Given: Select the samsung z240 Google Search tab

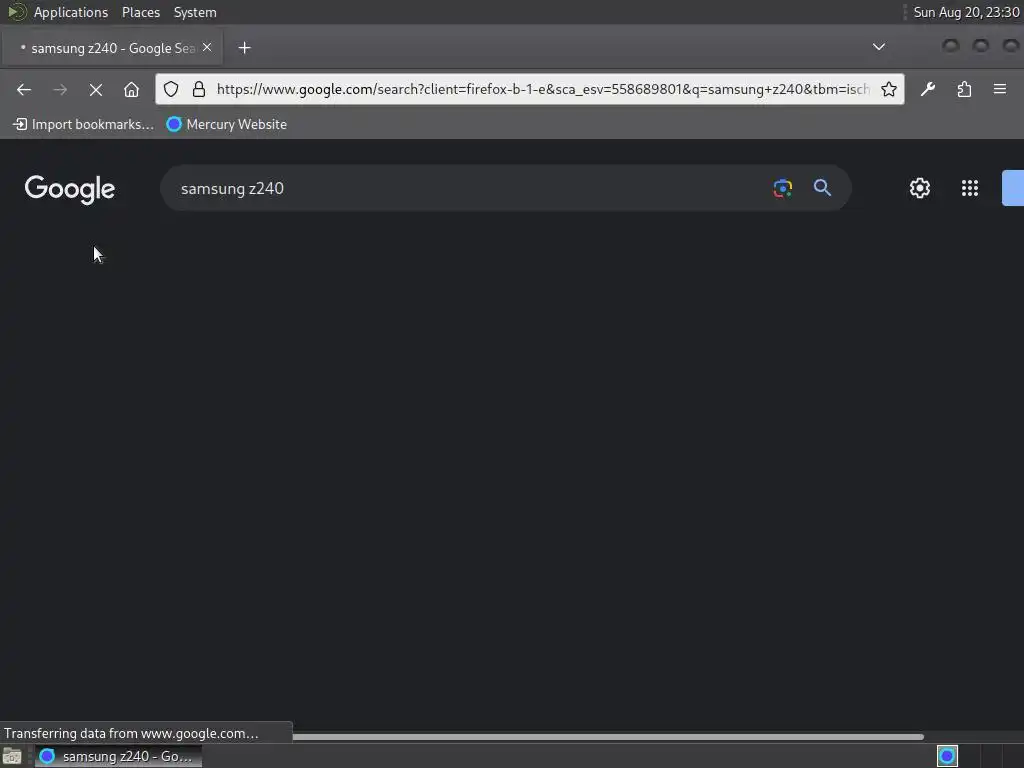Looking at the screenshot, I should [112, 48].
